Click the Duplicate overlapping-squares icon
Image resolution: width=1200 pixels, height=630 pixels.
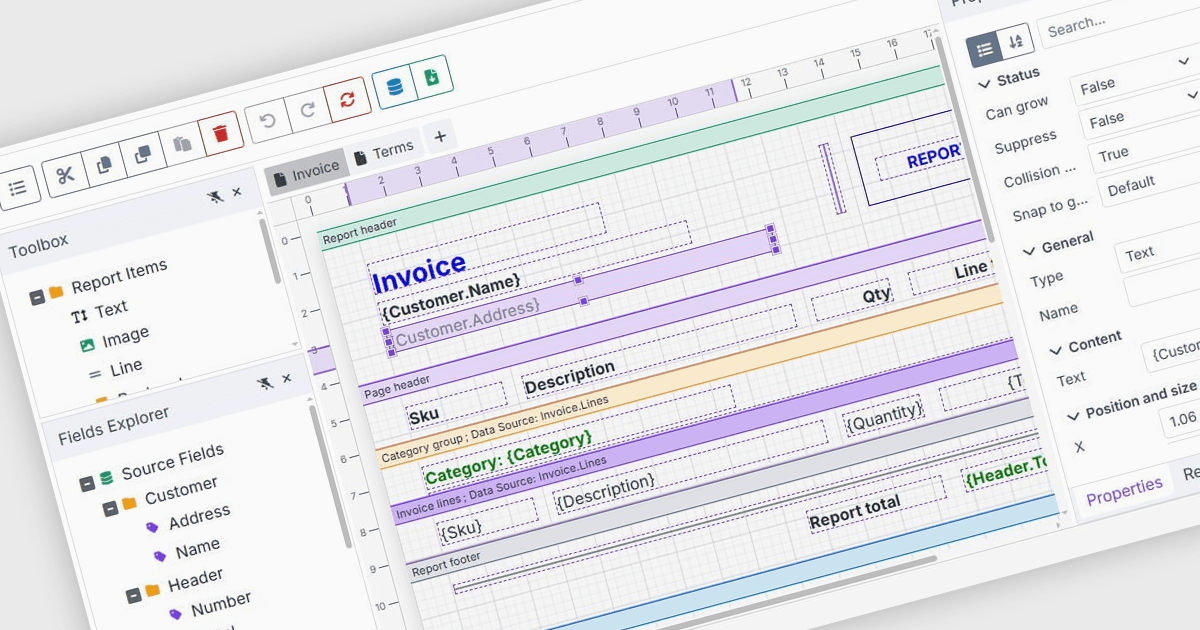pyautogui.click(x=142, y=155)
